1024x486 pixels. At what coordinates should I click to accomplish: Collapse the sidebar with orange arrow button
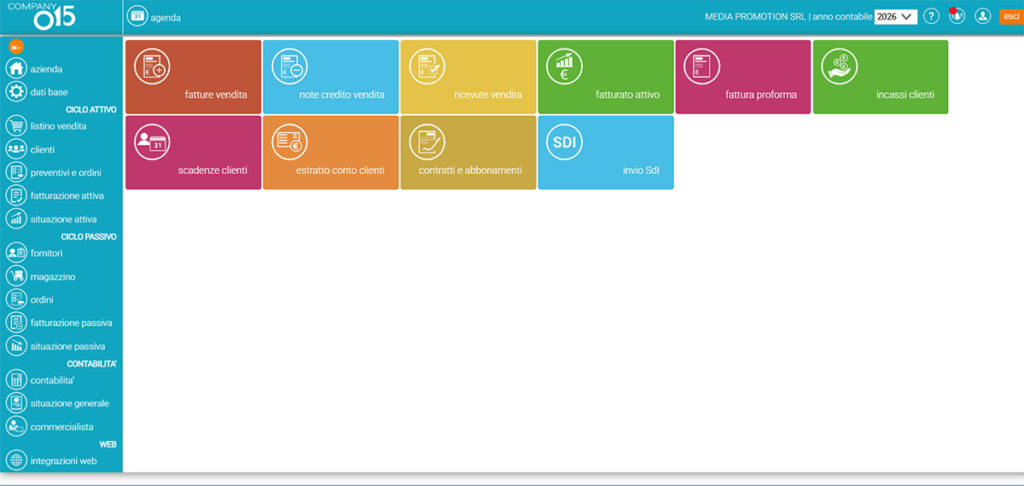click(x=17, y=47)
